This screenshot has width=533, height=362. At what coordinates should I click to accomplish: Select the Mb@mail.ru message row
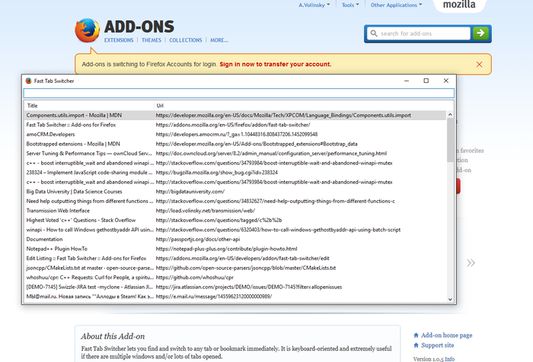pyautogui.click(x=235, y=296)
